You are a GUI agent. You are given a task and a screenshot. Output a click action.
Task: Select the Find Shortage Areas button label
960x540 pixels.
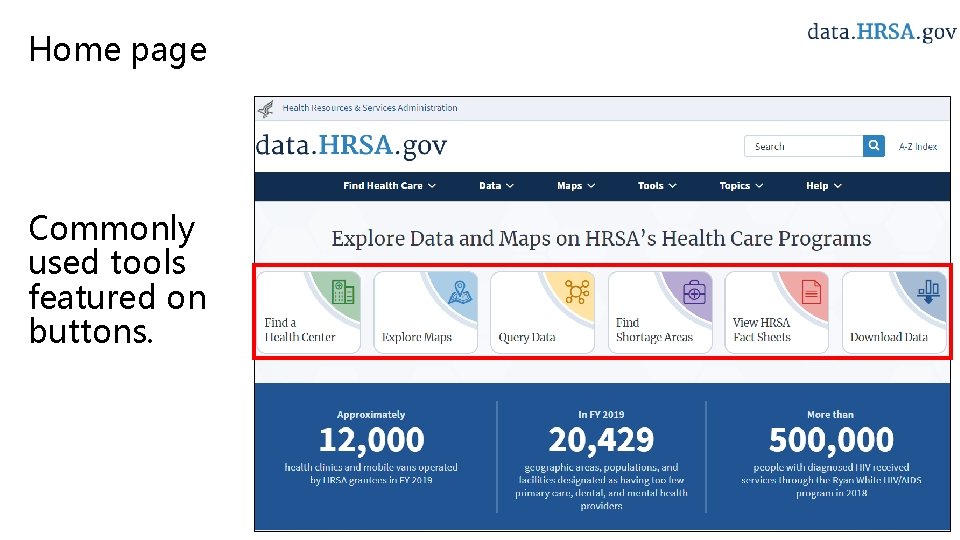point(654,329)
